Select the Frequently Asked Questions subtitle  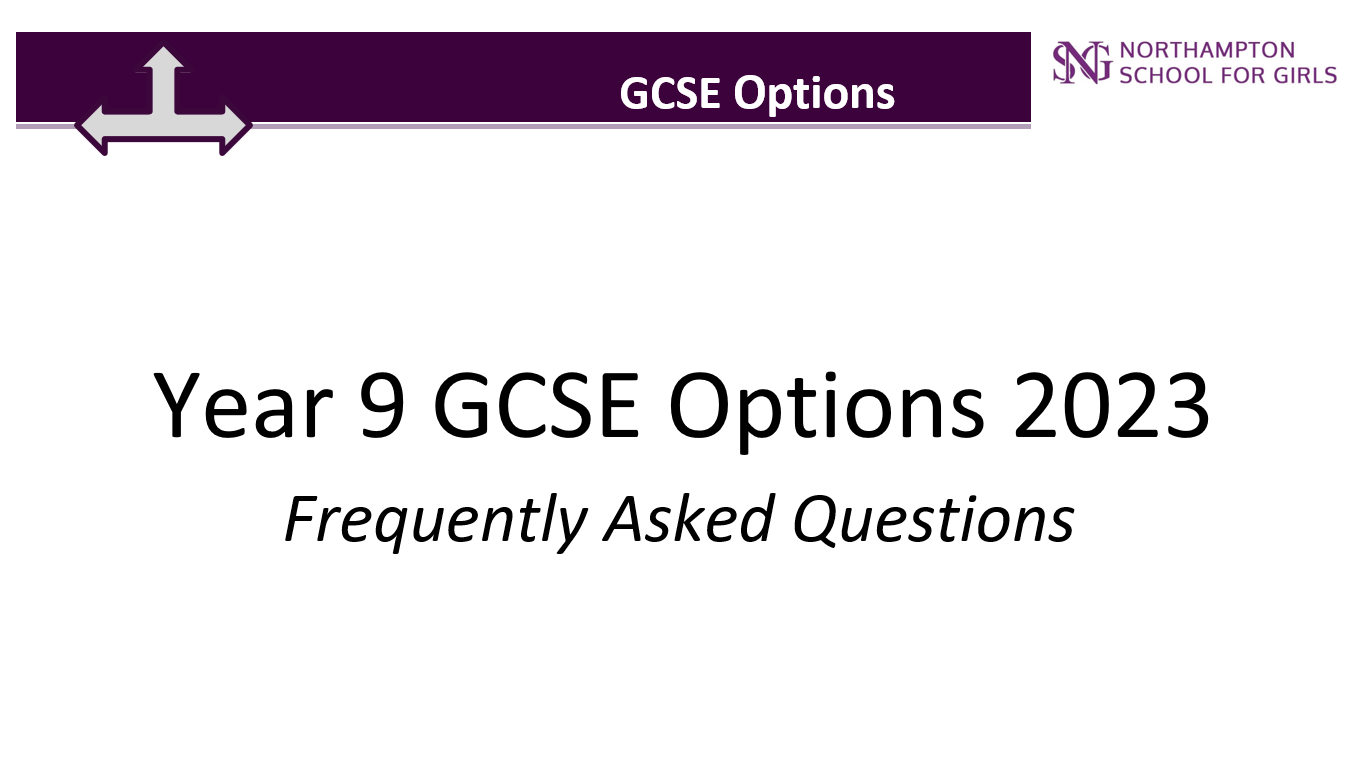[x=680, y=521]
